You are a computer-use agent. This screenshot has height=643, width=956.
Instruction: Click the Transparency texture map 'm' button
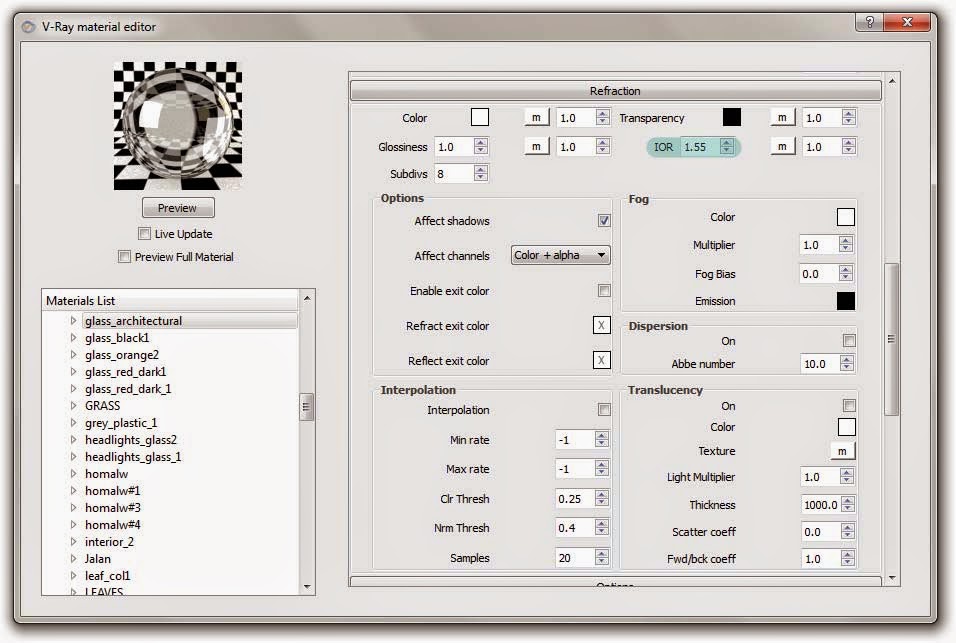(782, 117)
